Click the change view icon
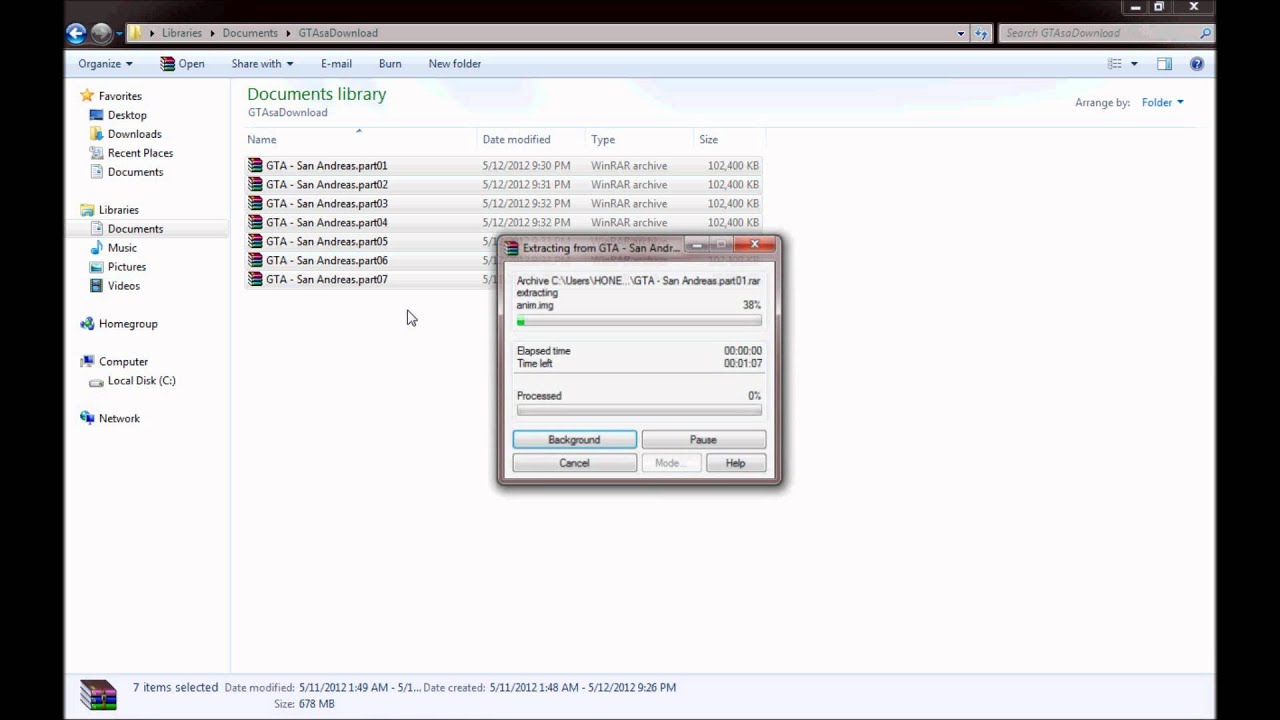The width and height of the screenshot is (1280, 720). (1115, 64)
